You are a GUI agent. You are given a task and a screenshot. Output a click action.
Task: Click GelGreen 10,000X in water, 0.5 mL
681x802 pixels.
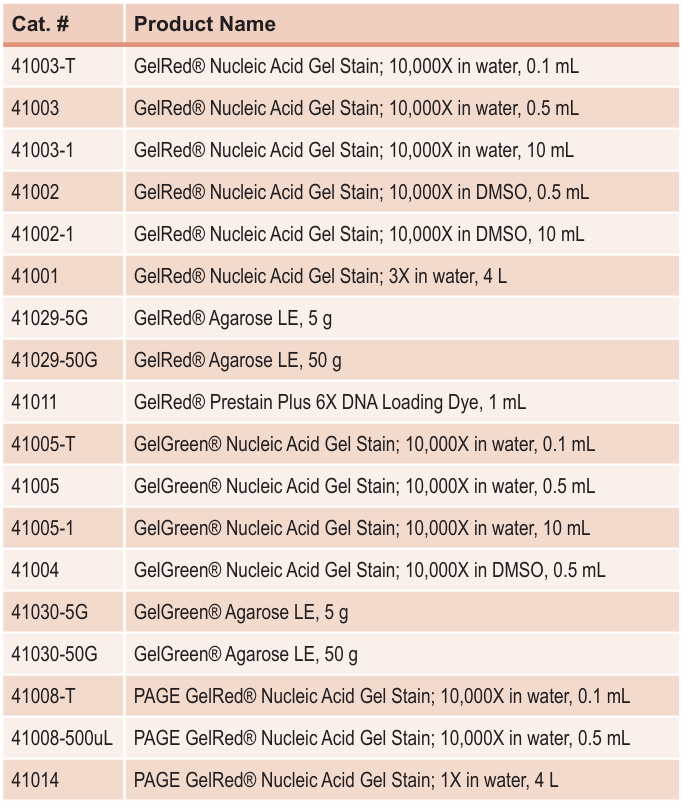tap(364, 486)
